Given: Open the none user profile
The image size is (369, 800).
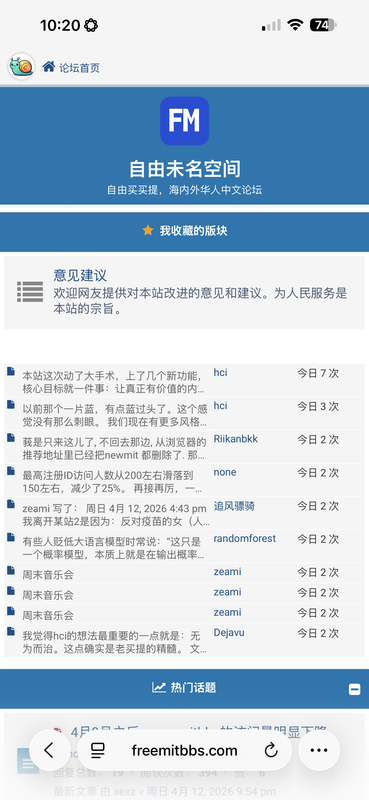Looking at the screenshot, I should point(225,472).
